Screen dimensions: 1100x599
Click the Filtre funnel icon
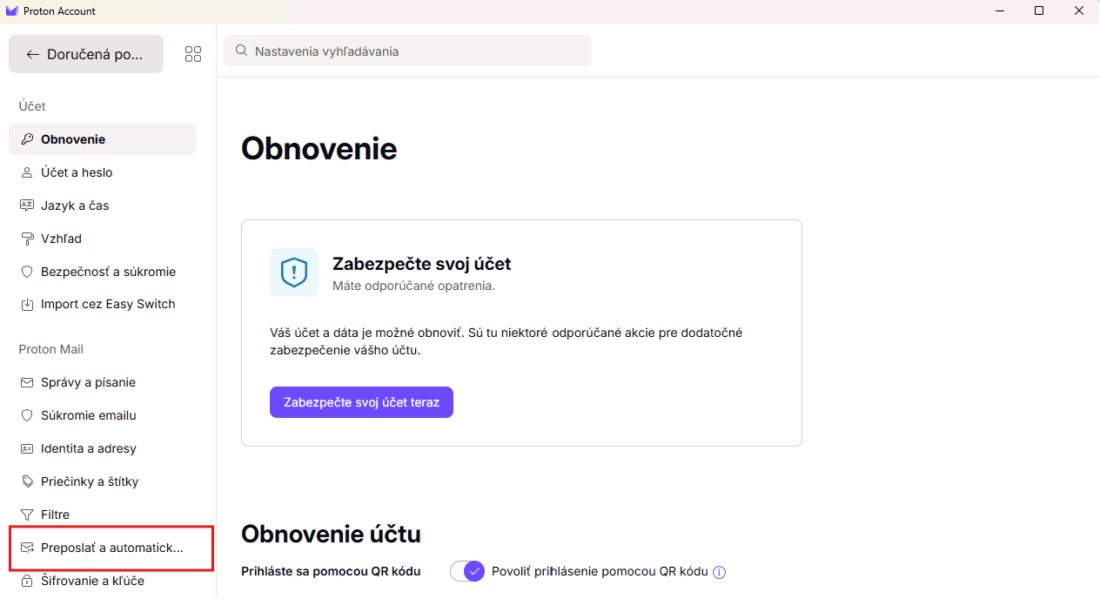pos(27,514)
